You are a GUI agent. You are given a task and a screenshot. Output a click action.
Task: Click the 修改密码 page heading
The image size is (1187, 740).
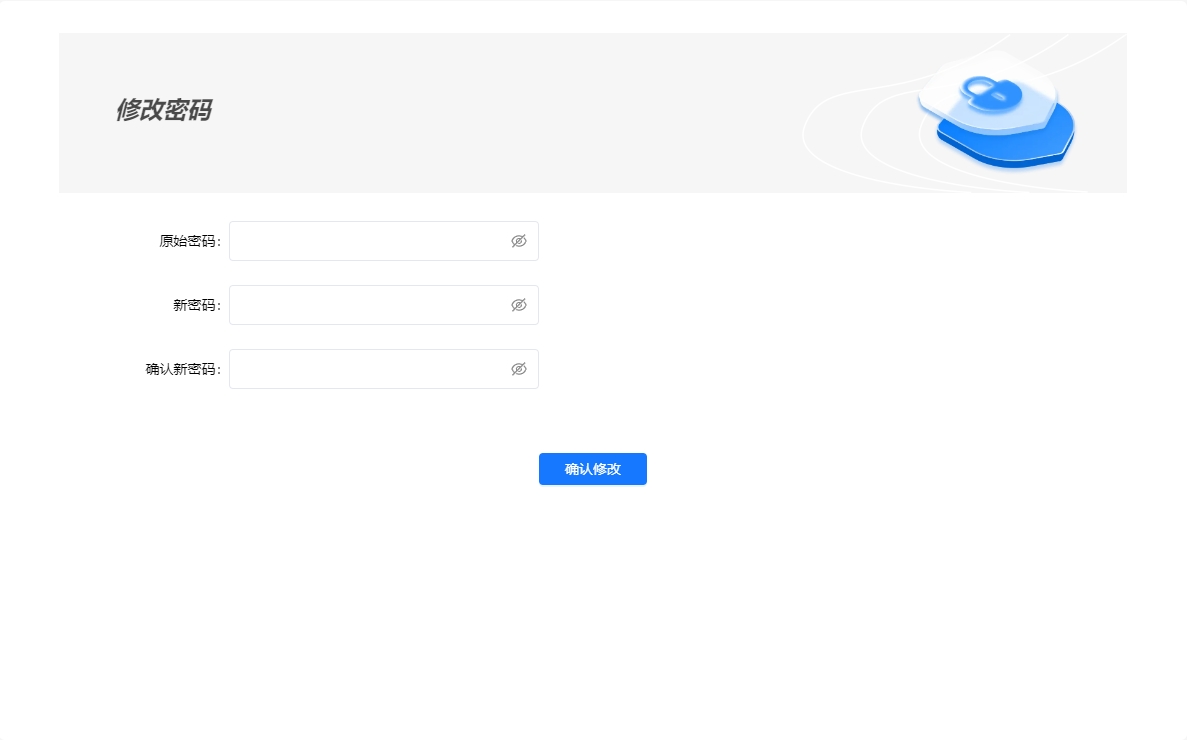tap(163, 110)
